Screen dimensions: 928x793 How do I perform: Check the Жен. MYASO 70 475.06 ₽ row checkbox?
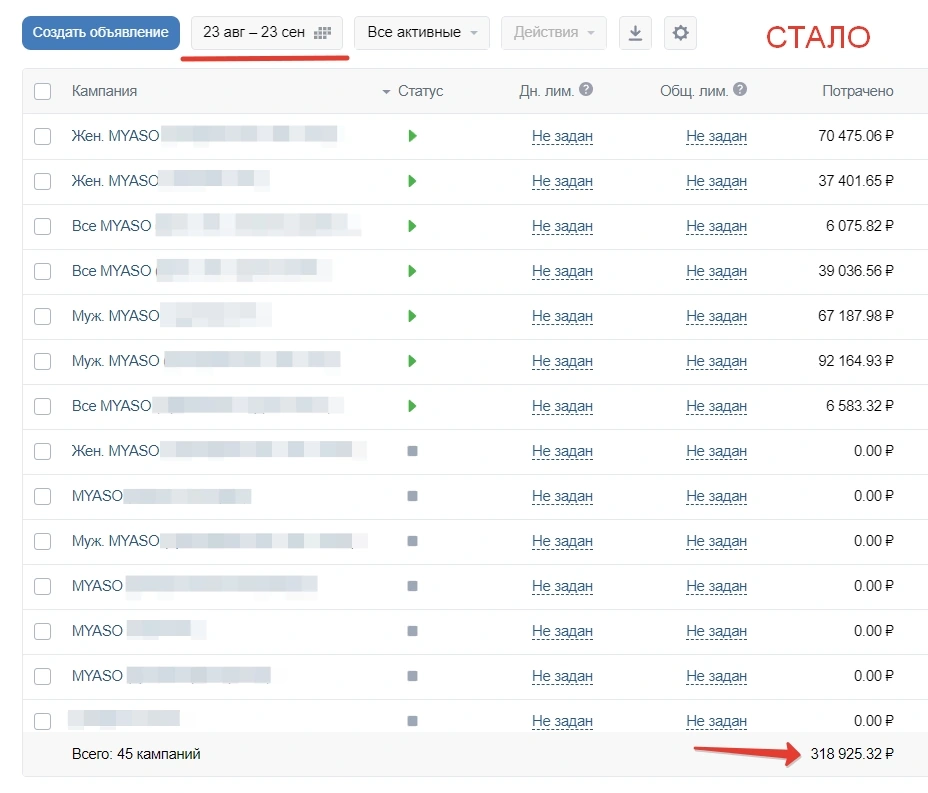point(43,136)
